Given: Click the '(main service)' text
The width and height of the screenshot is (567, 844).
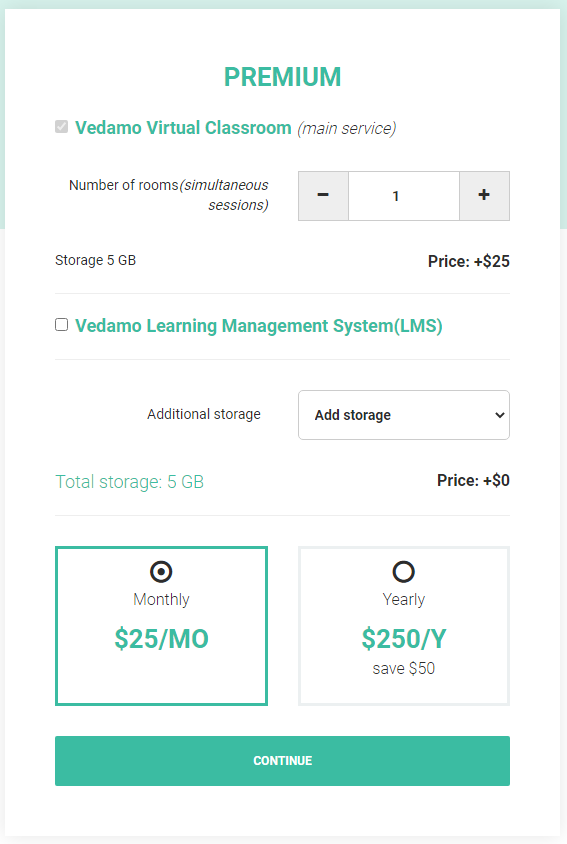Looking at the screenshot, I should (347, 128).
